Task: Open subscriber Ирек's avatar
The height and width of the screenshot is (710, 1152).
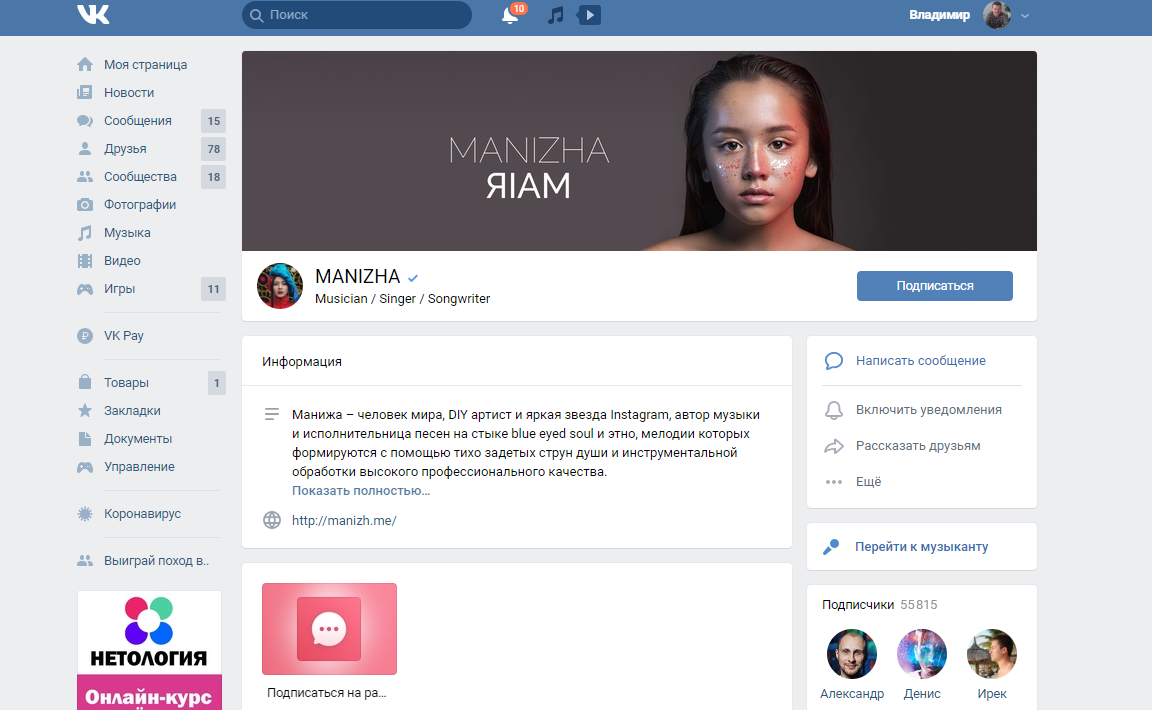Action: pyautogui.click(x=992, y=653)
